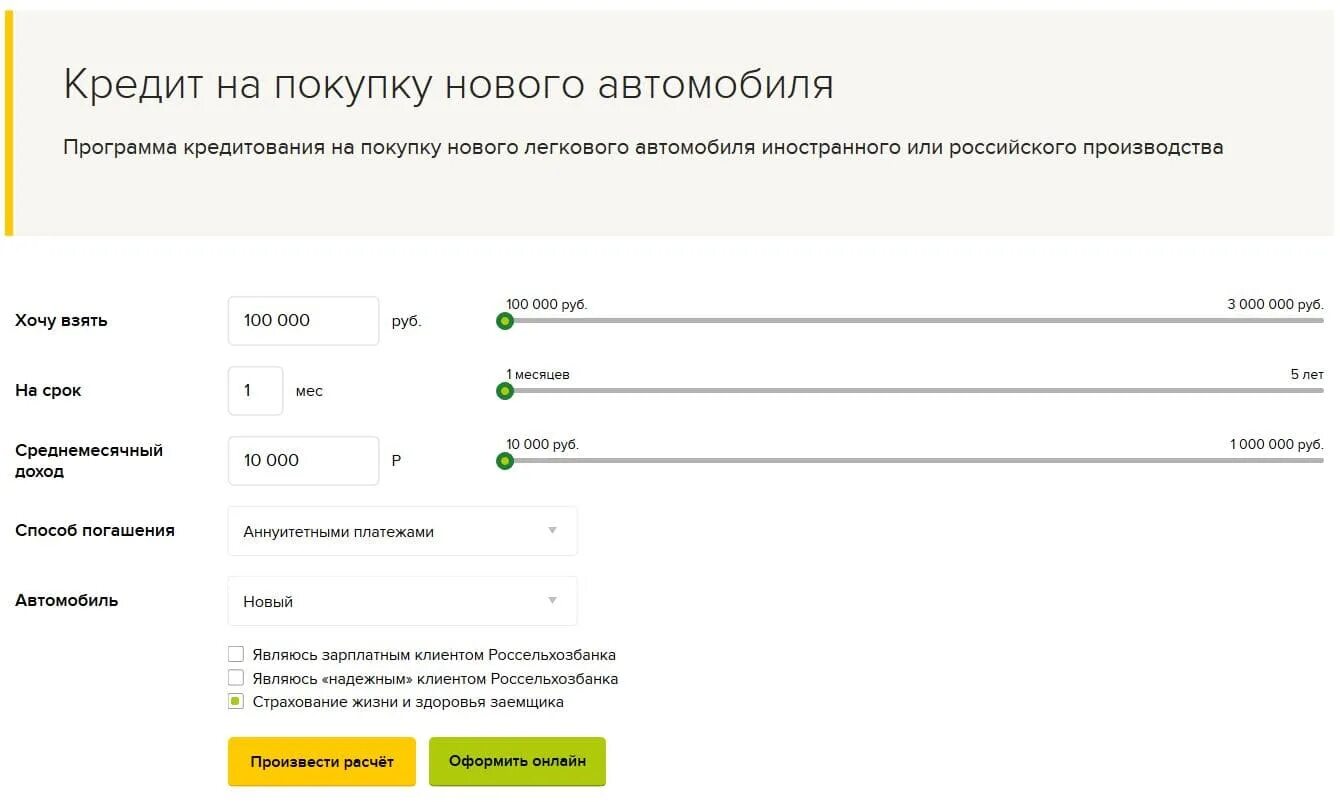The image size is (1340, 802).
Task: Select the «100 000» loan amount field
Action: coord(303,320)
